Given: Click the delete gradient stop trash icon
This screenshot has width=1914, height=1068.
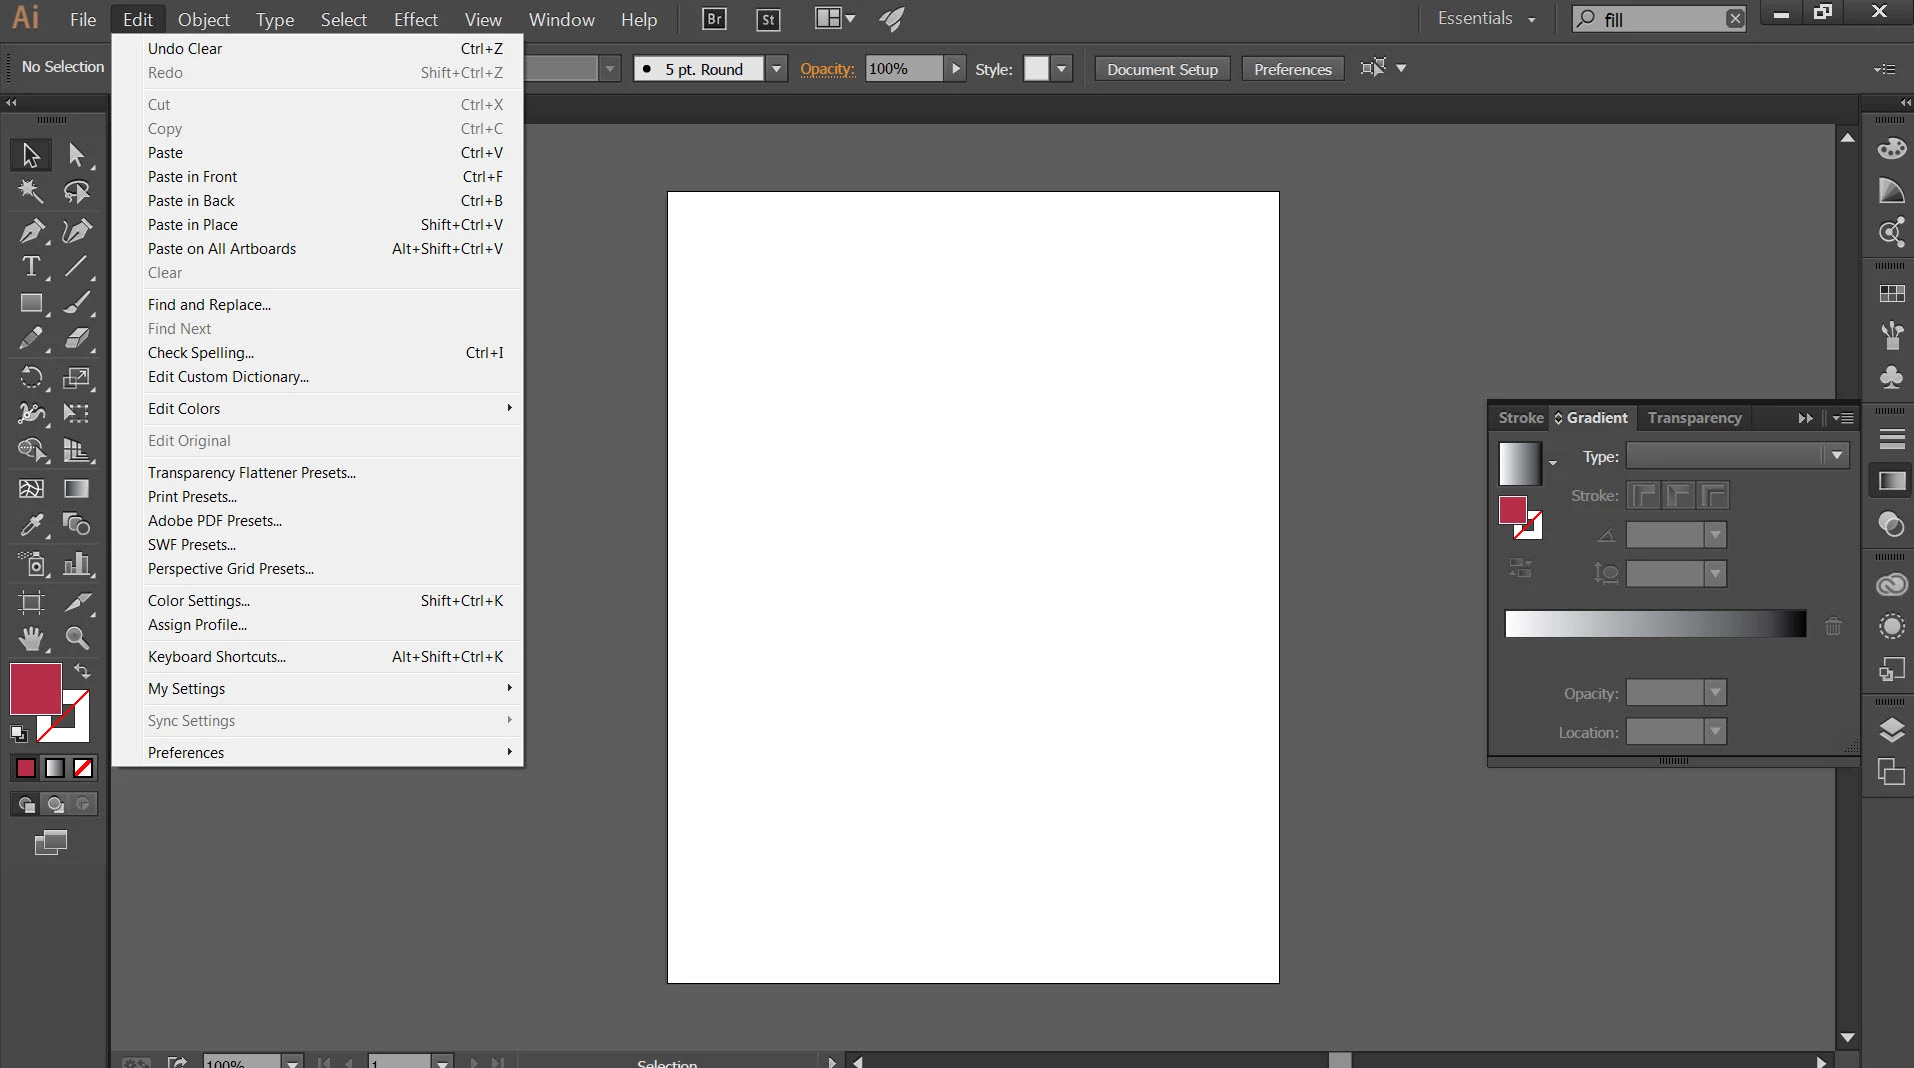Looking at the screenshot, I should 1833,626.
